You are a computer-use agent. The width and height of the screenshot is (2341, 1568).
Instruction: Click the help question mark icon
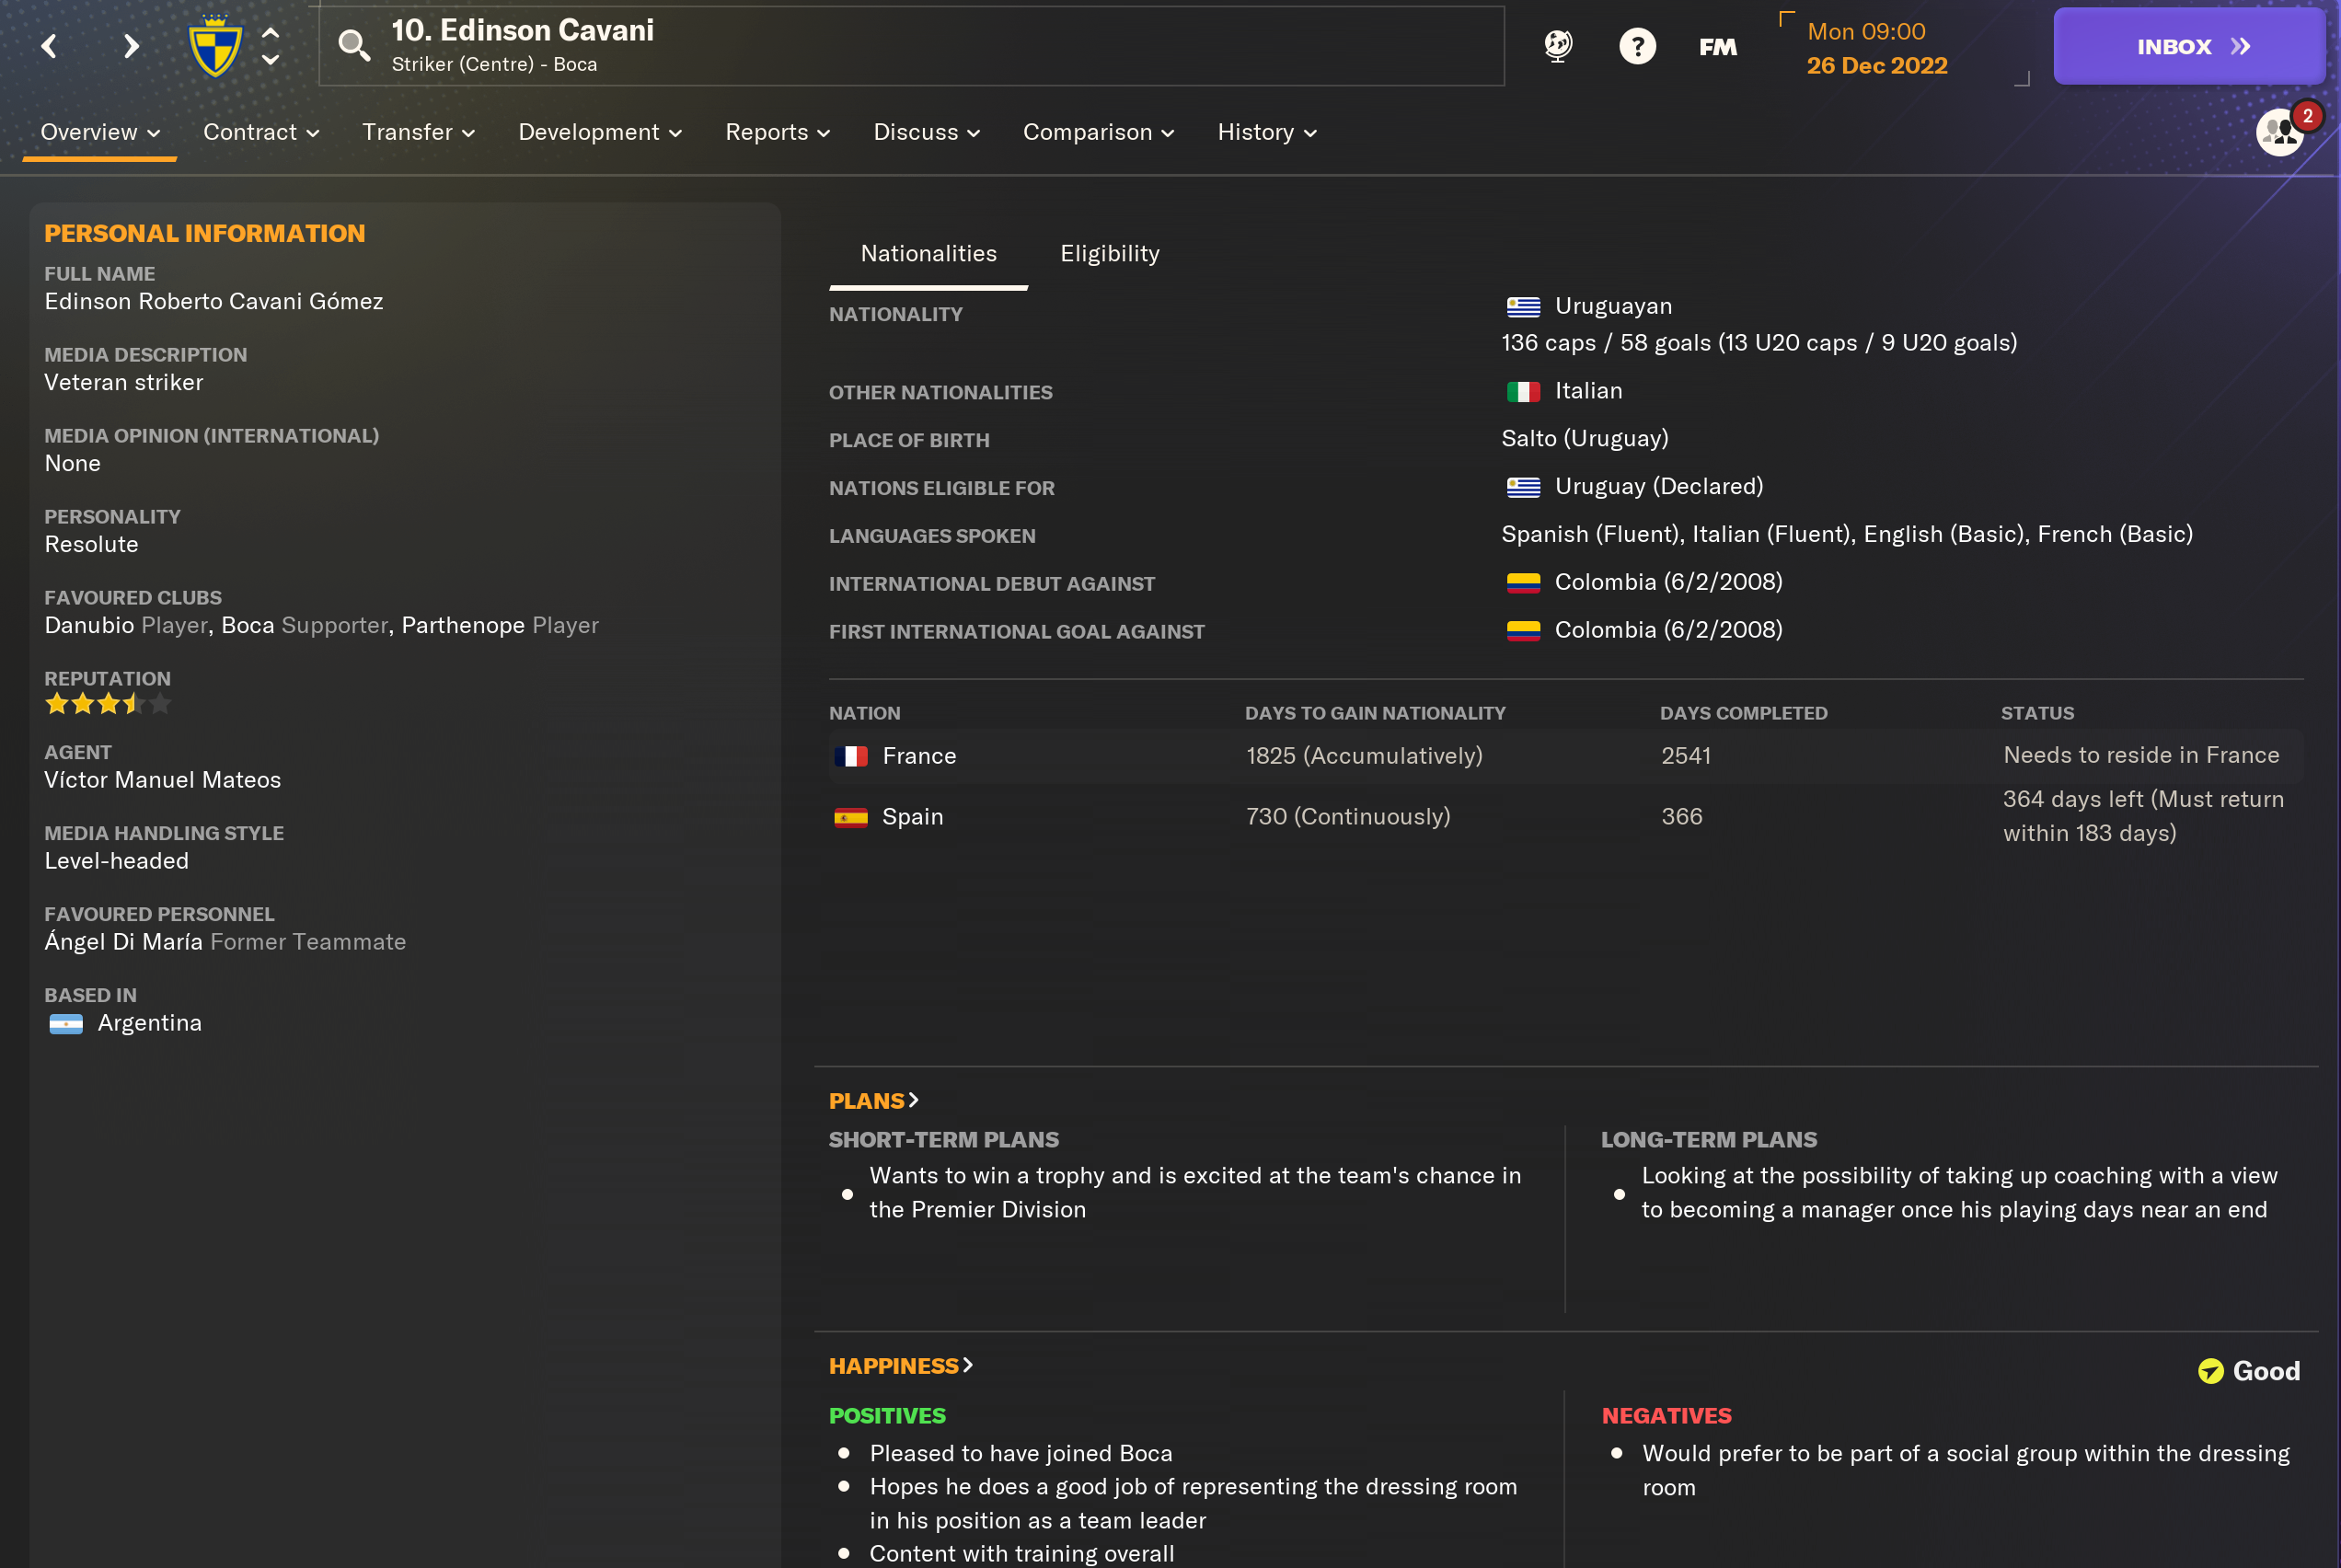(x=1638, y=47)
